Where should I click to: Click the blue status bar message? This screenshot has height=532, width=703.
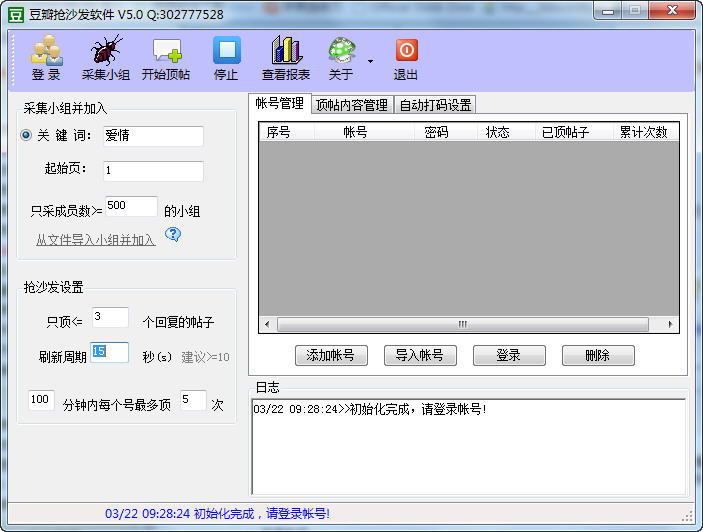tap(217, 514)
